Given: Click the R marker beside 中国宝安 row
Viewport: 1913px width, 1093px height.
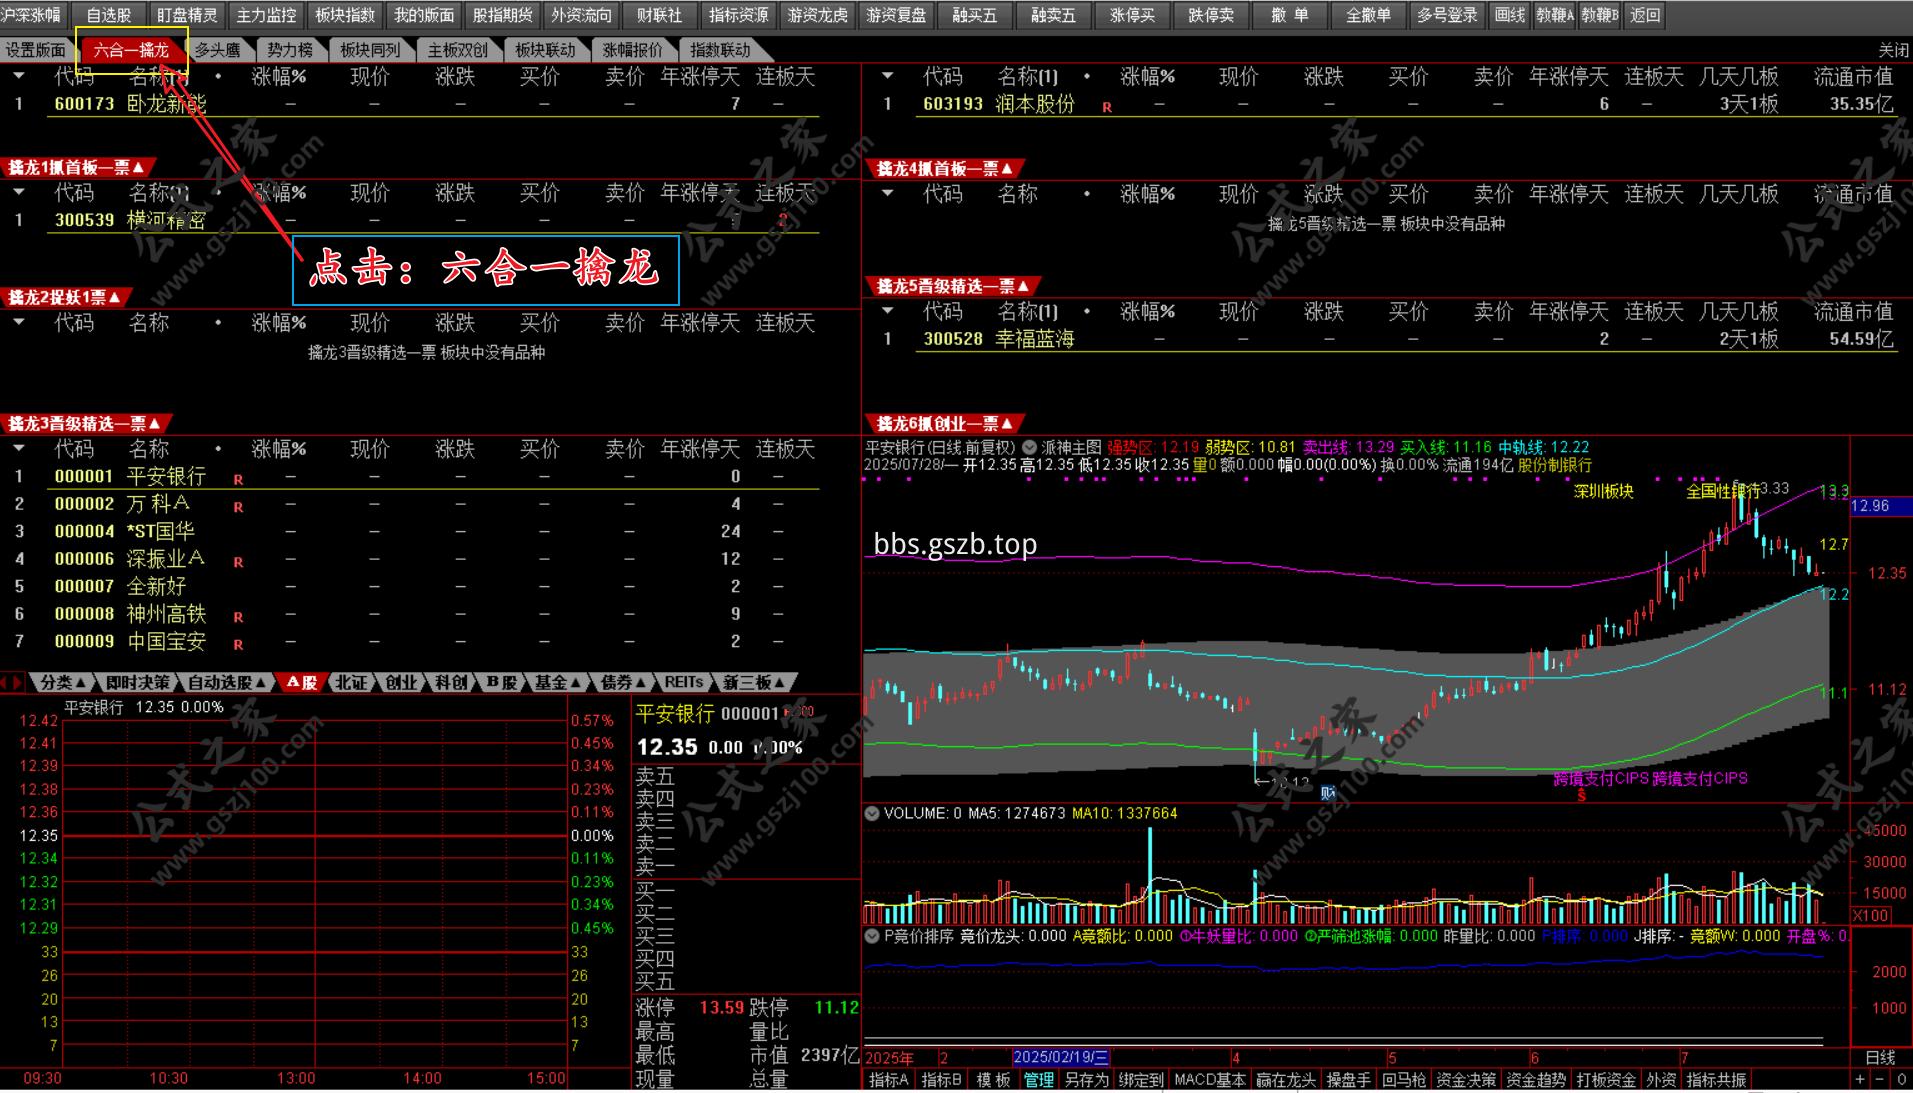Looking at the screenshot, I should 238,645.
